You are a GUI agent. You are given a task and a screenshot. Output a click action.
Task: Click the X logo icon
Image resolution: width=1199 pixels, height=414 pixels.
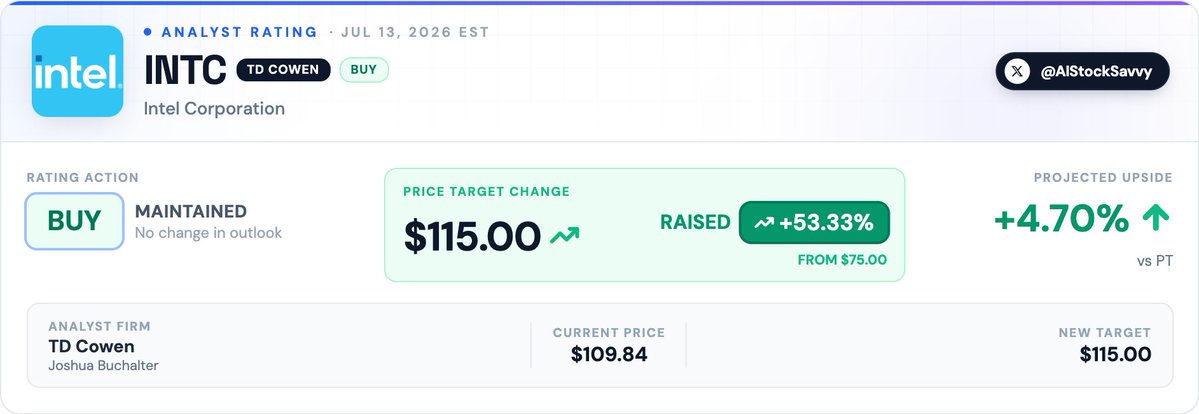click(x=1016, y=72)
